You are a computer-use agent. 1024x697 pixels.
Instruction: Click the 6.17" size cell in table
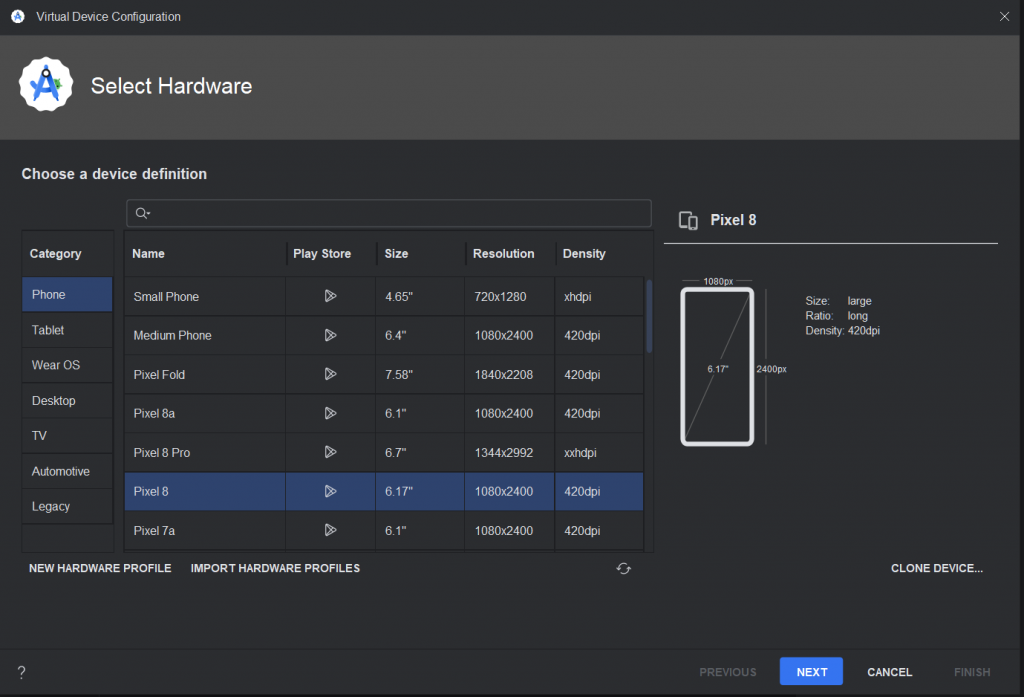tap(420, 491)
